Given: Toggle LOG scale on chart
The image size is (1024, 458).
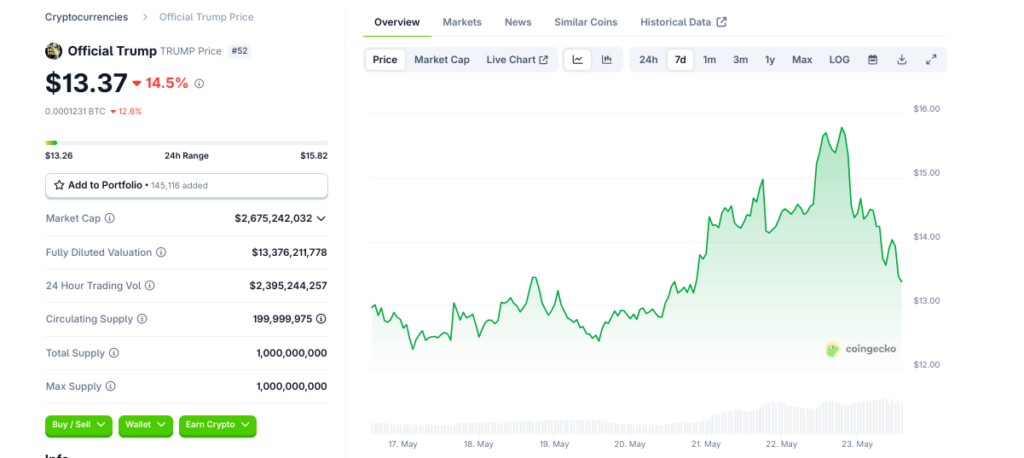Looking at the screenshot, I should pos(839,59).
